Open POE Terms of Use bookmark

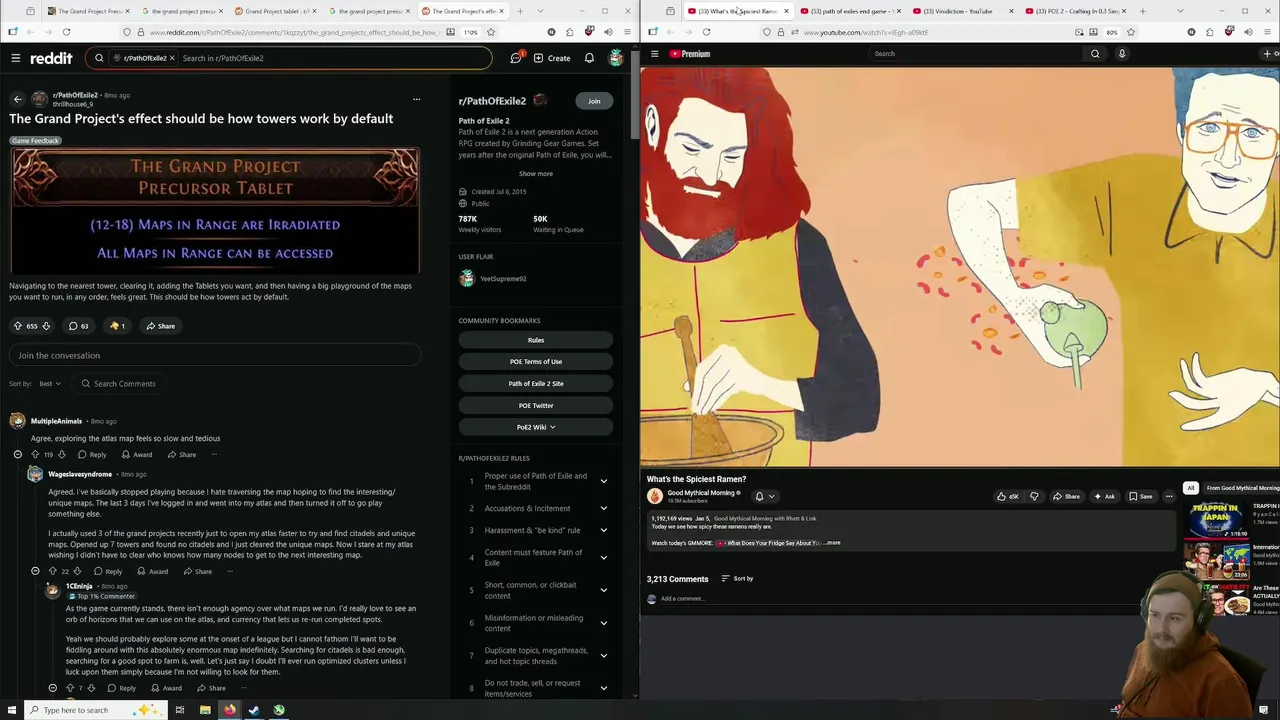point(536,362)
